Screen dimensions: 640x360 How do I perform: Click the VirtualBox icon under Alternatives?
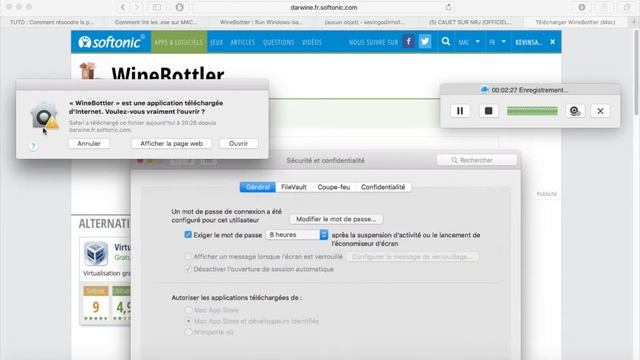(x=96, y=253)
